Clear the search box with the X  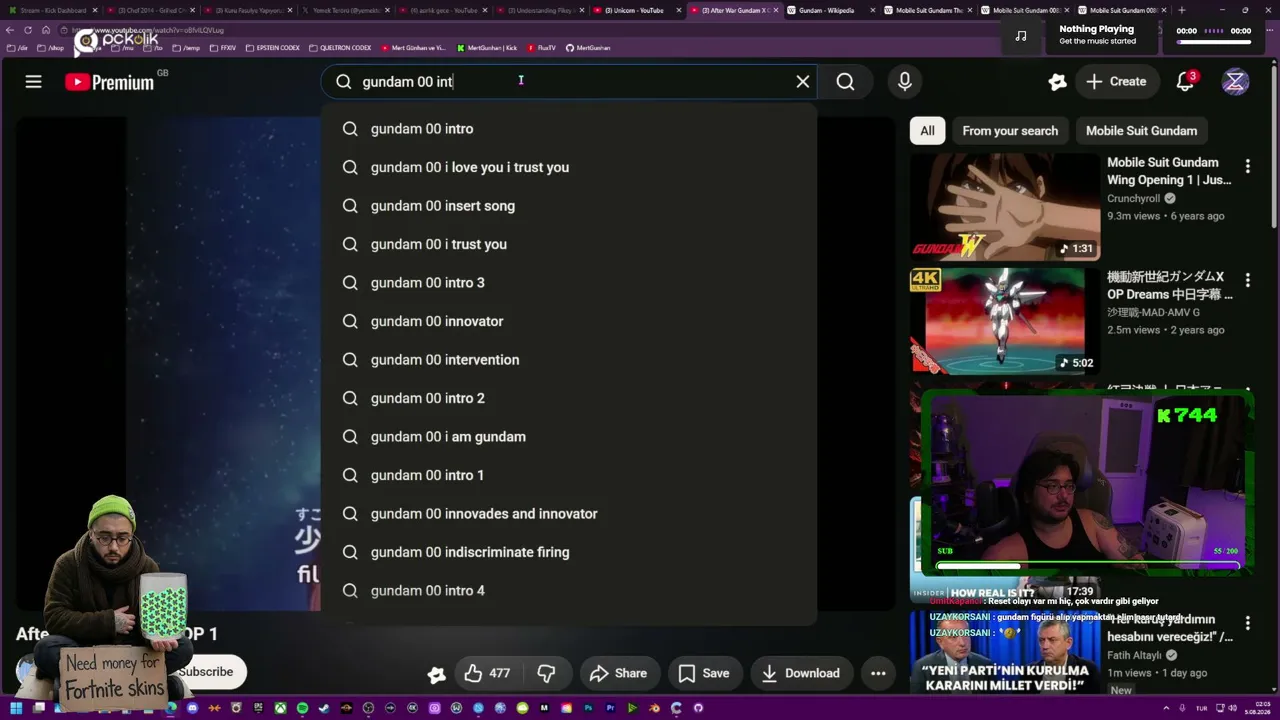coord(802,82)
